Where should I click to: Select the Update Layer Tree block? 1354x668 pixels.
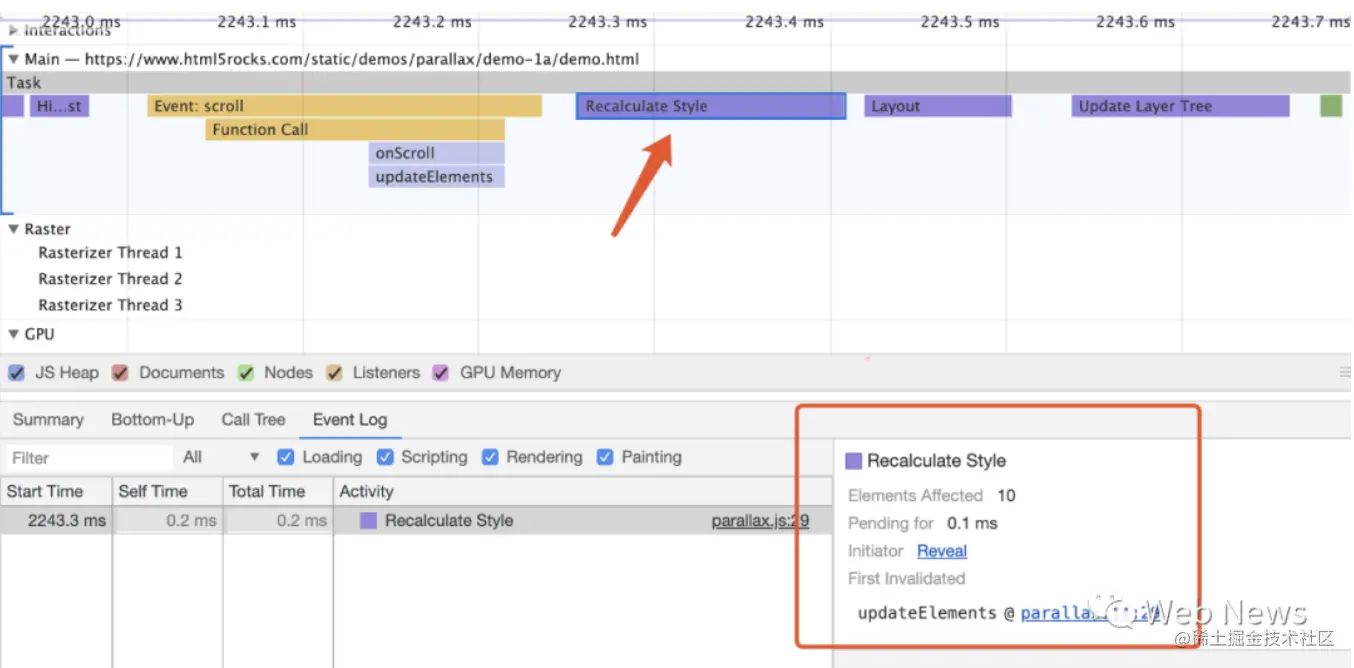(x=1180, y=106)
